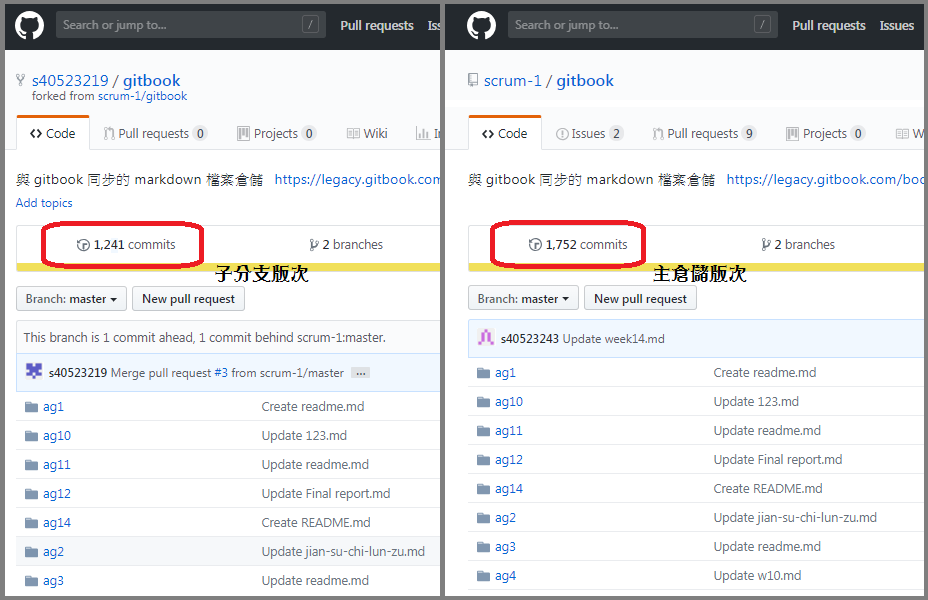Click s40523219 author name in left commit row
Image resolution: width=928 pixels, height=600 pixels.
click(x=78, y=373)
